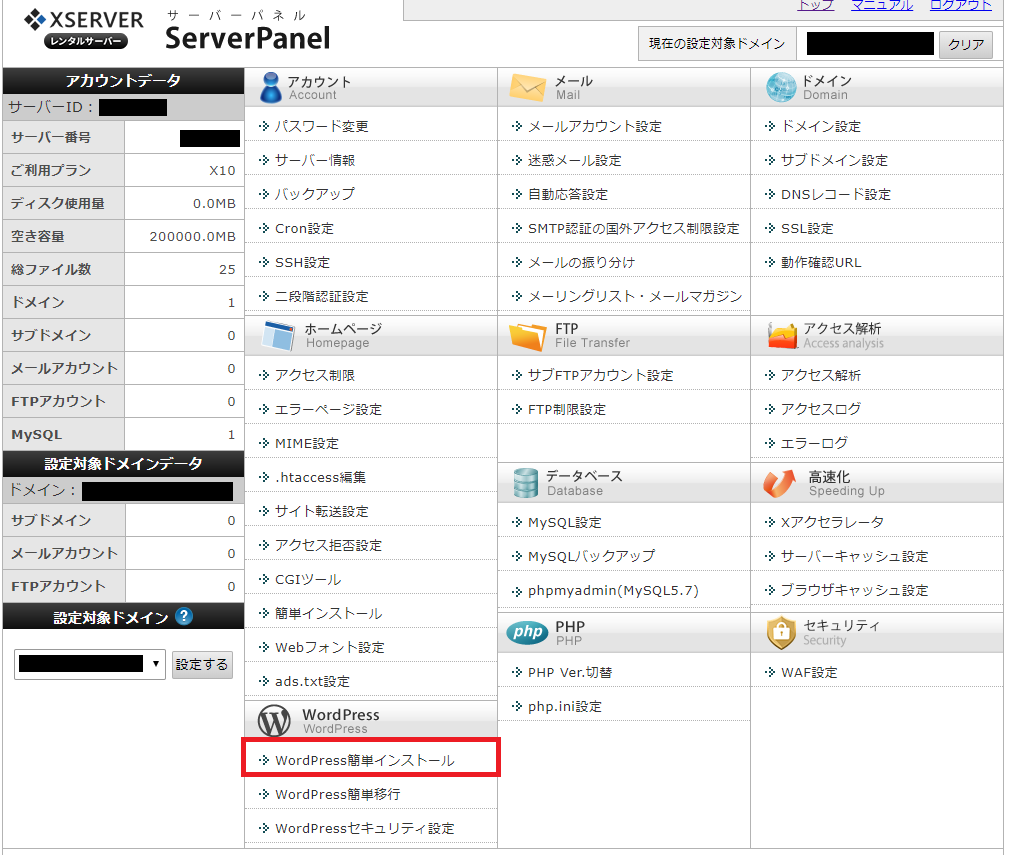Open the マニュアル link
Image resolution: width=1009 pixels, height=855 pixels.
pos(882,6)
